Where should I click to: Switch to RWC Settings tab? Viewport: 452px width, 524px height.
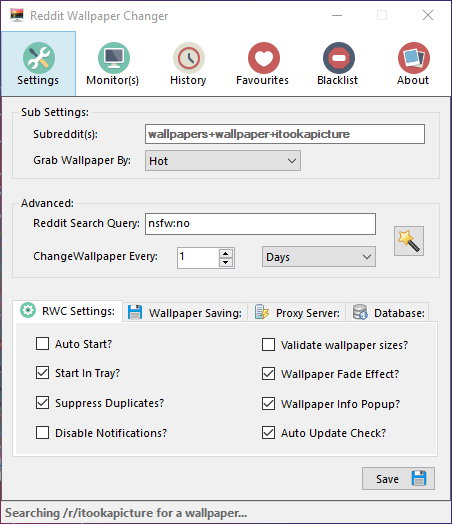68,311
